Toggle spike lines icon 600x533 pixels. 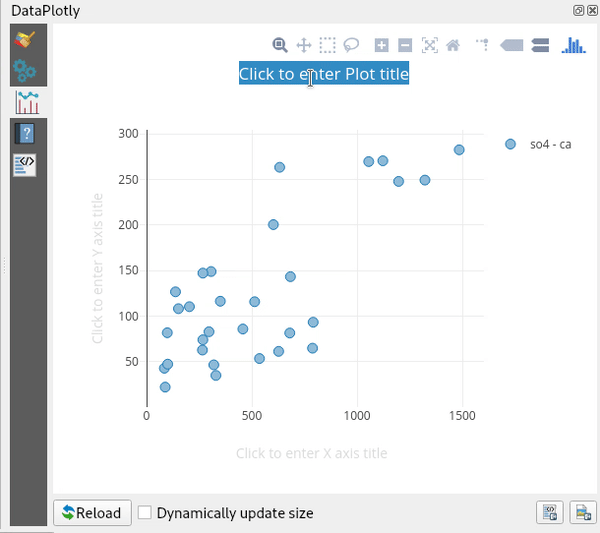click(483, 45)
